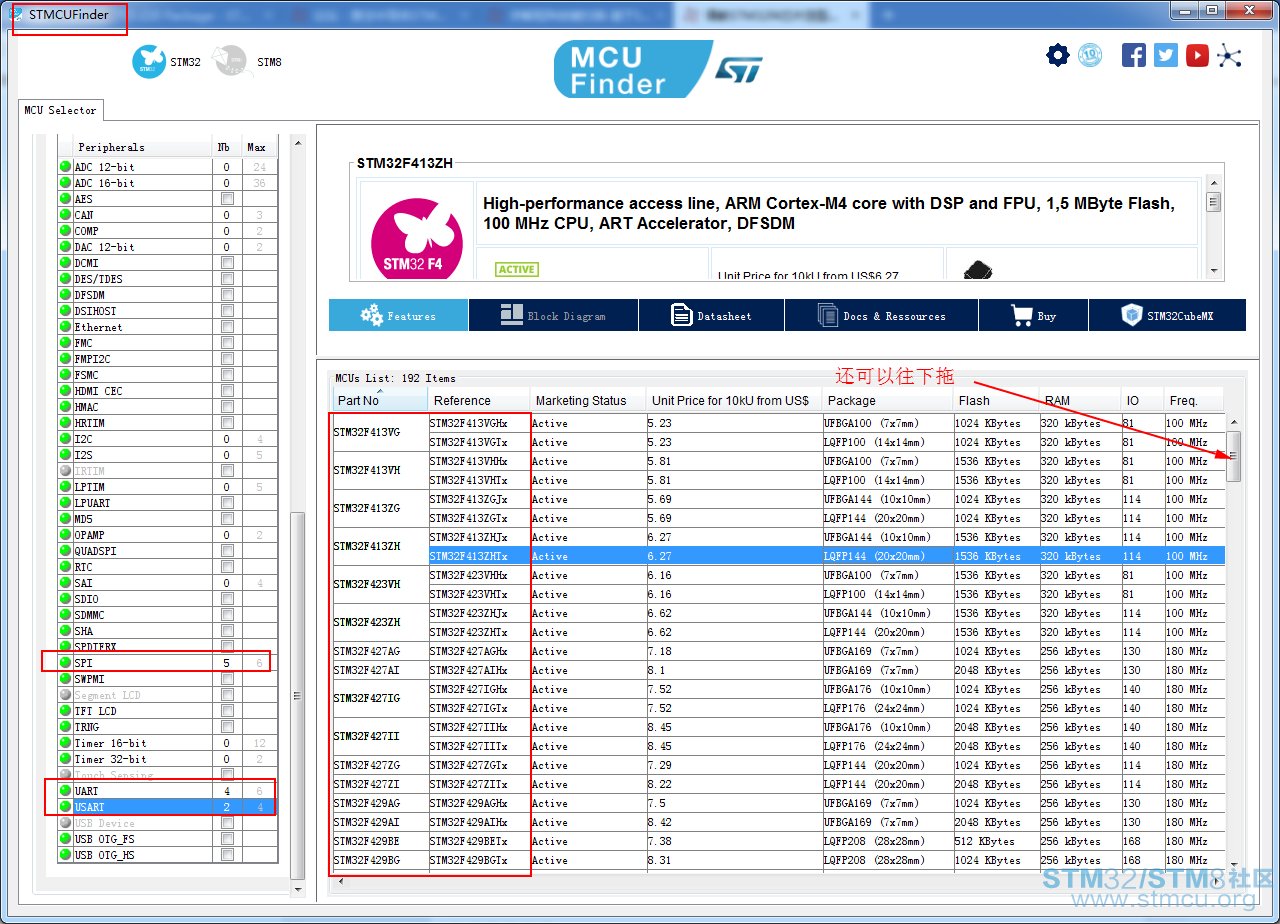Viewport: 1280px width, 924px height.
Task: Click the peripherals panel scrollbar thumb
Action: (x=297, y=696)
